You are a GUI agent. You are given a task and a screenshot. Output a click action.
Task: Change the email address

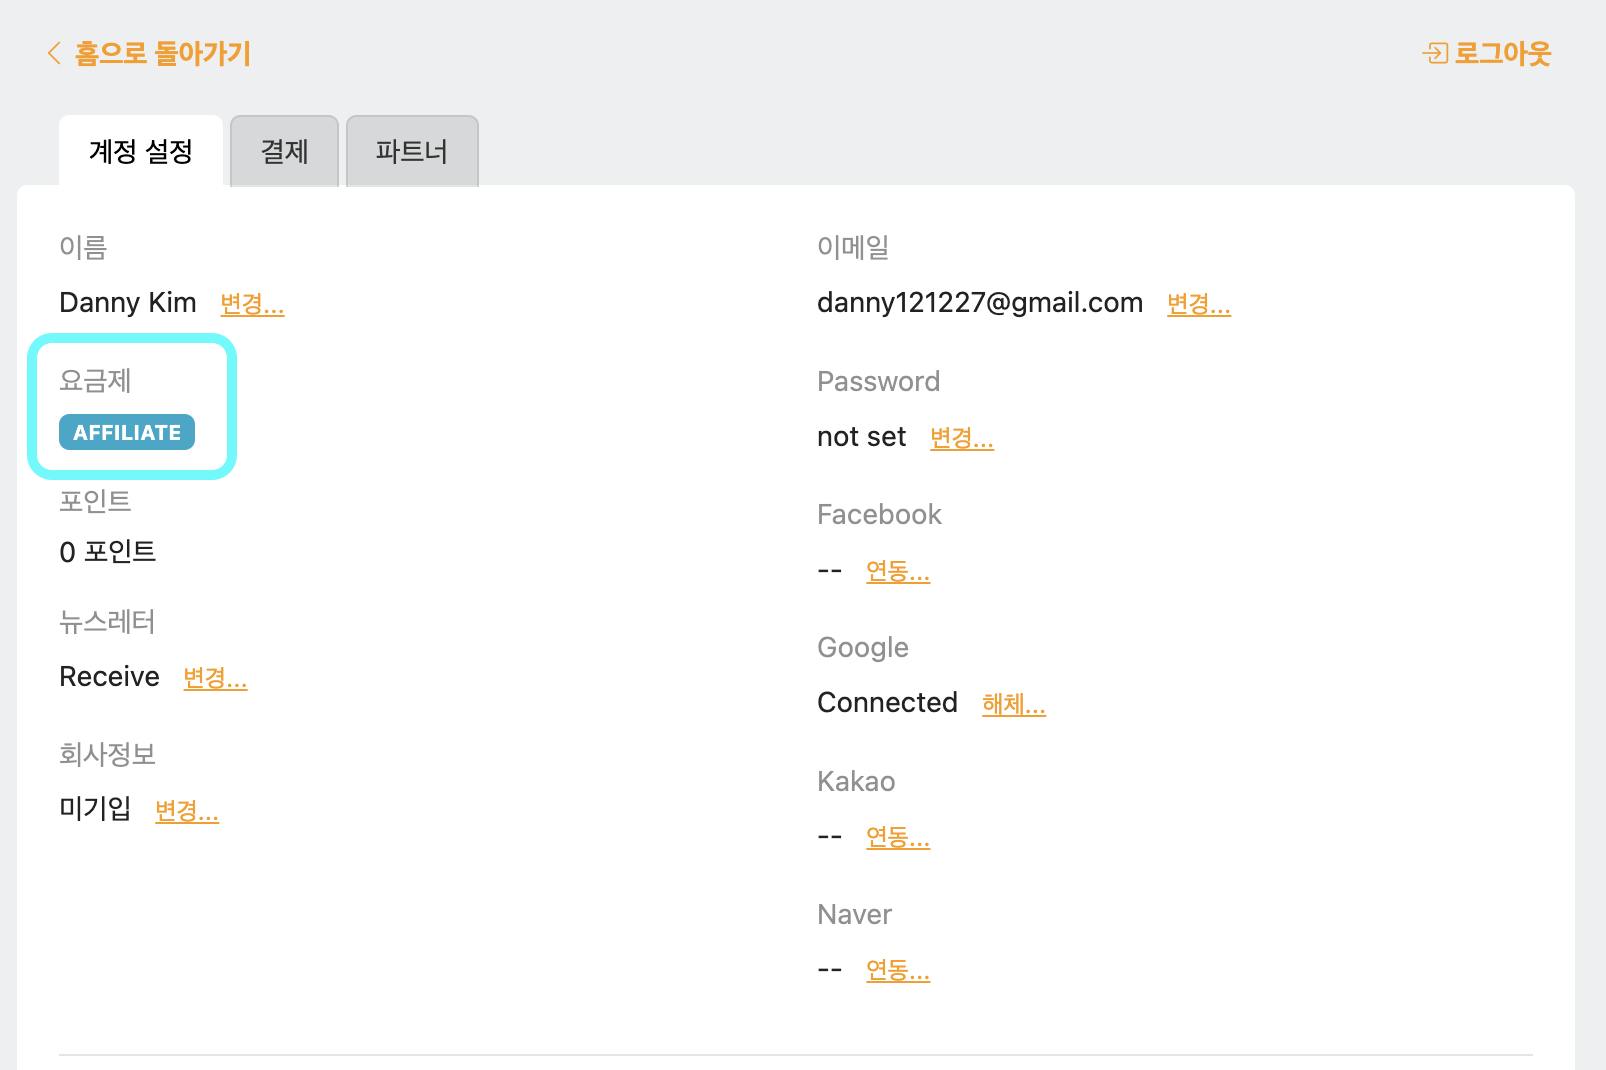(x=1198, y=304)
